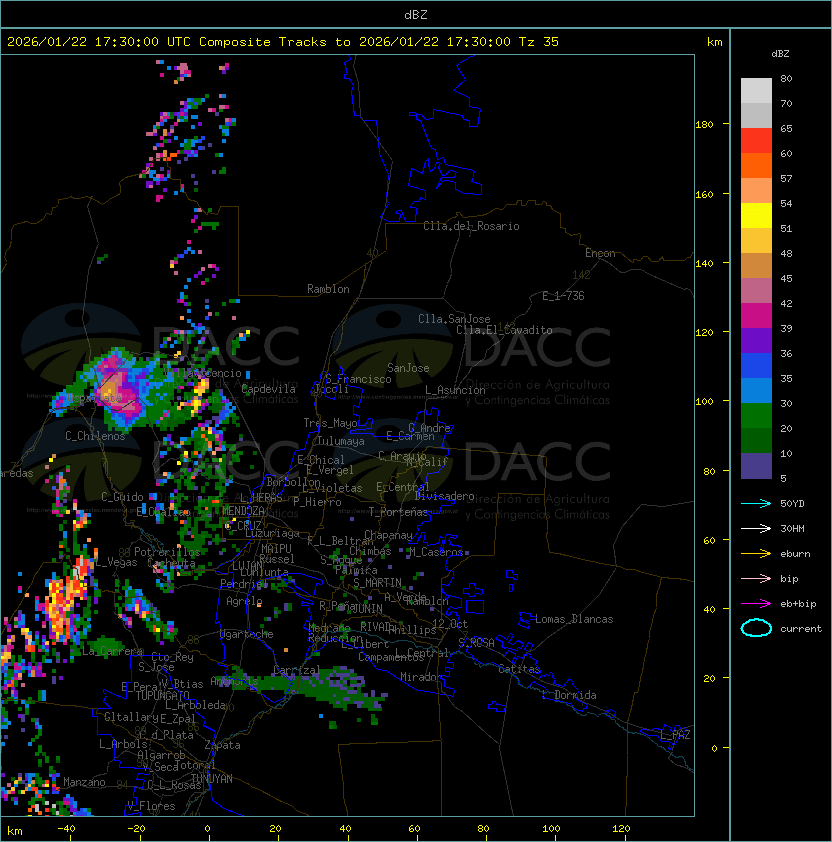The height and width of the screenshot is (842, 832).
Task: Select the slate purple 5-10 dBZ swatch
Action: pos(756,466)
